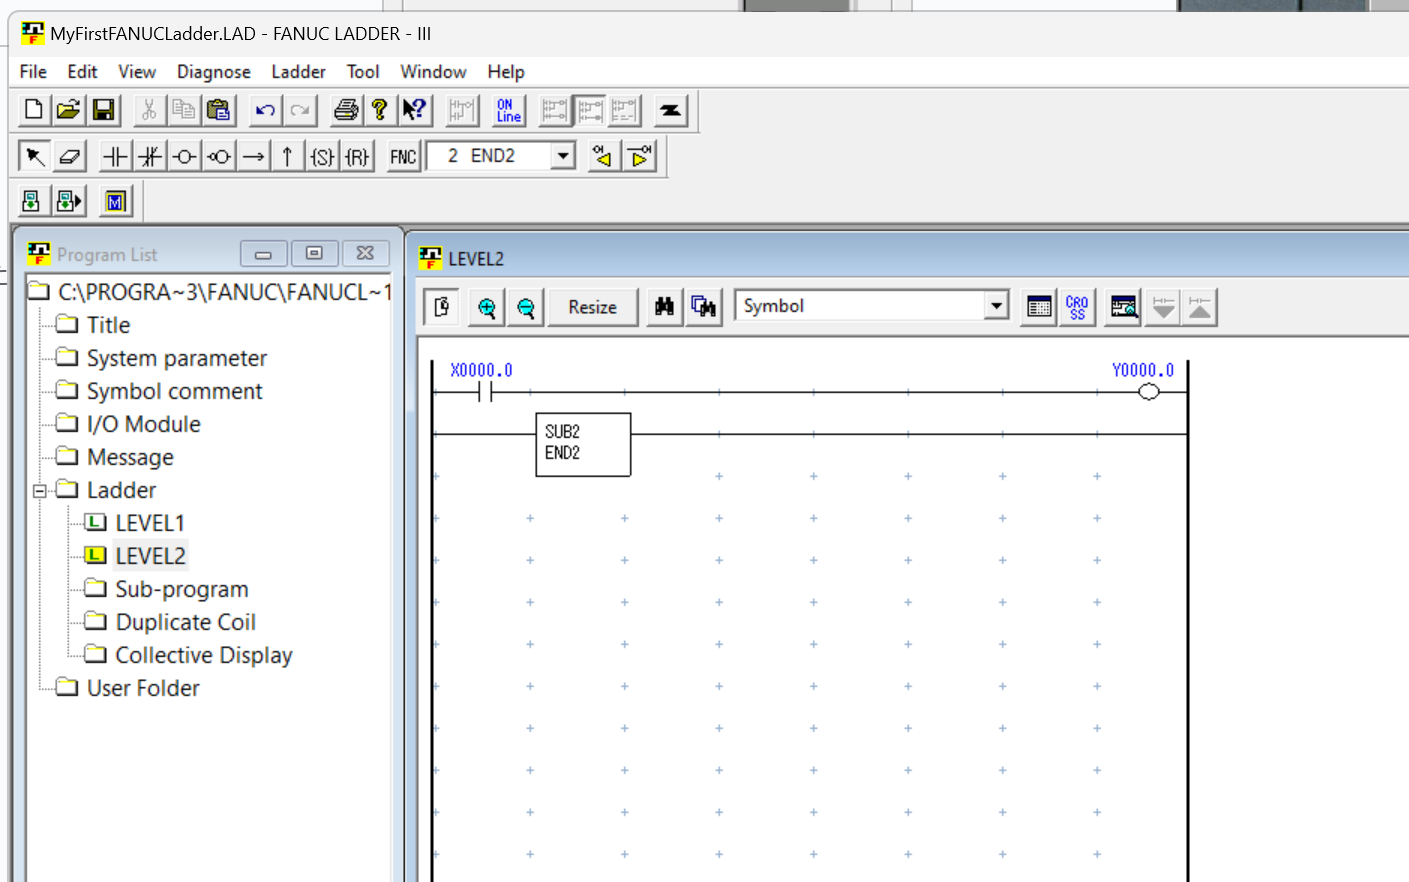Activate context help pointer icon
Image resolution: width=1409 pixels, height=882 pixels.
point(415,110)
